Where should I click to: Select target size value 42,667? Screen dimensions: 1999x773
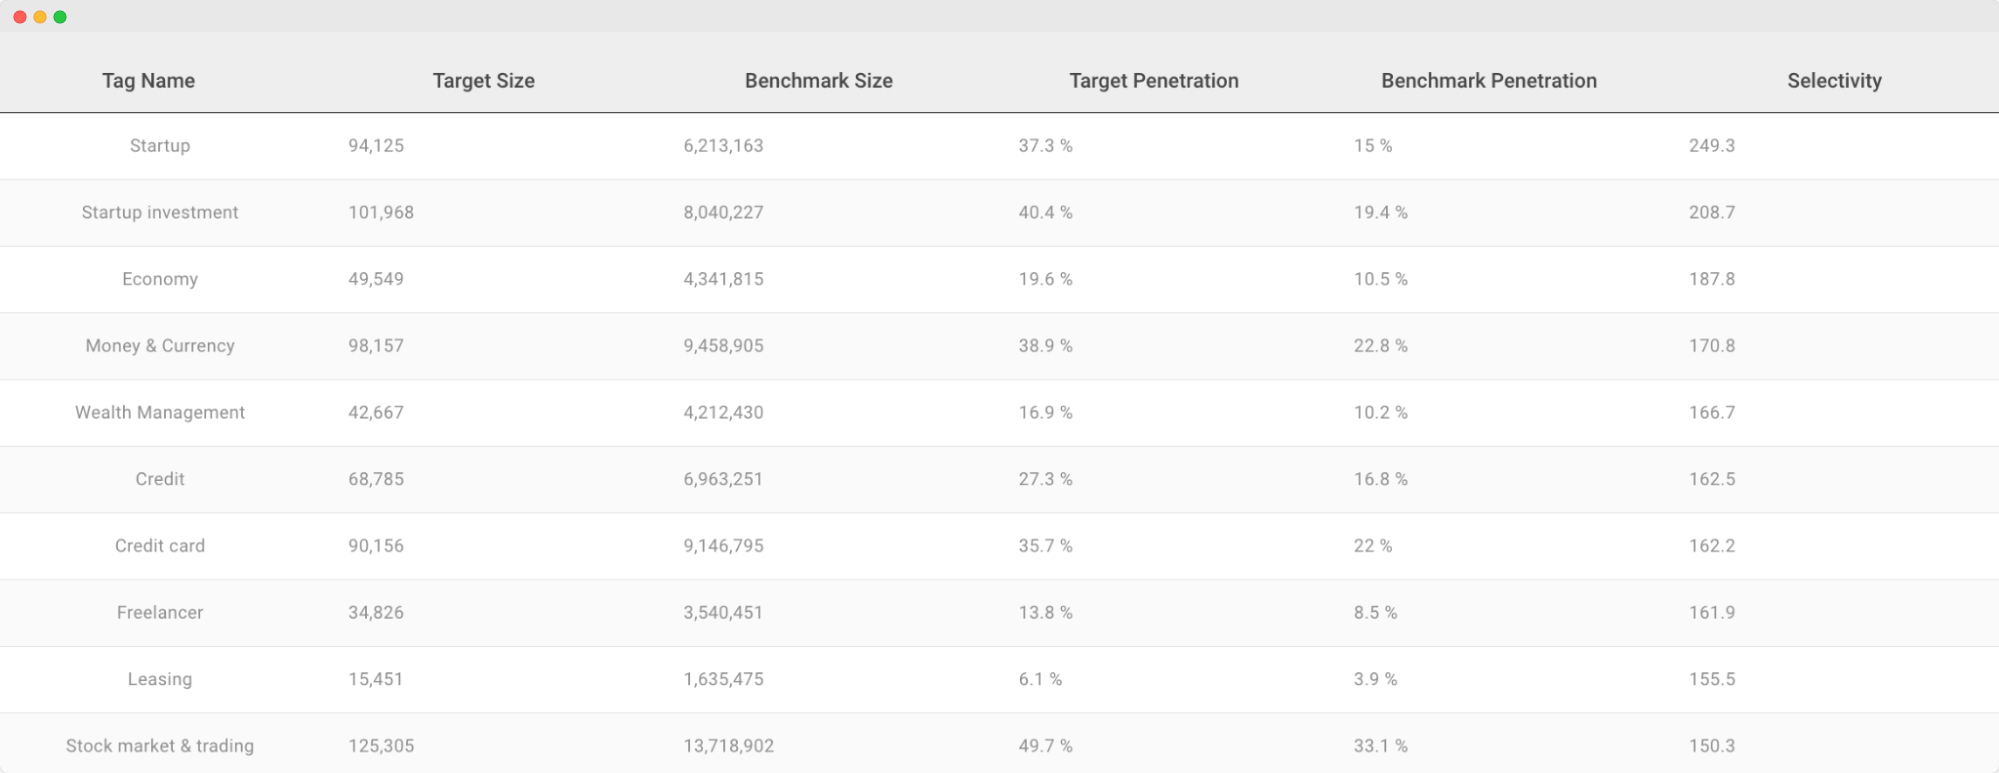click(x=376, y=412)
